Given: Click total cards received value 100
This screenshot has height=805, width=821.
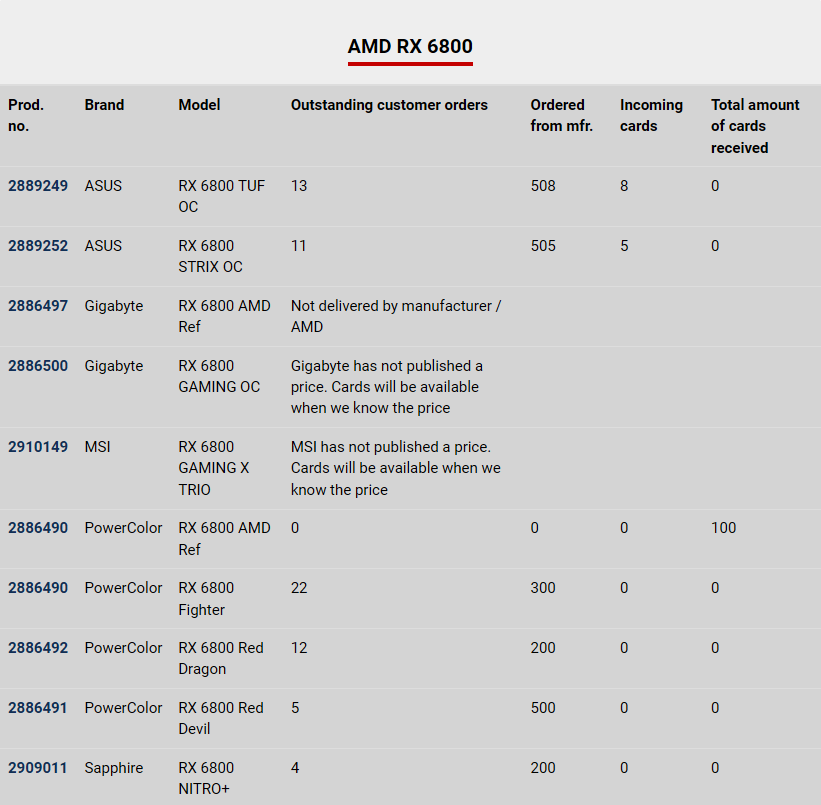Looking at the screenshot, I should point(723,528).
